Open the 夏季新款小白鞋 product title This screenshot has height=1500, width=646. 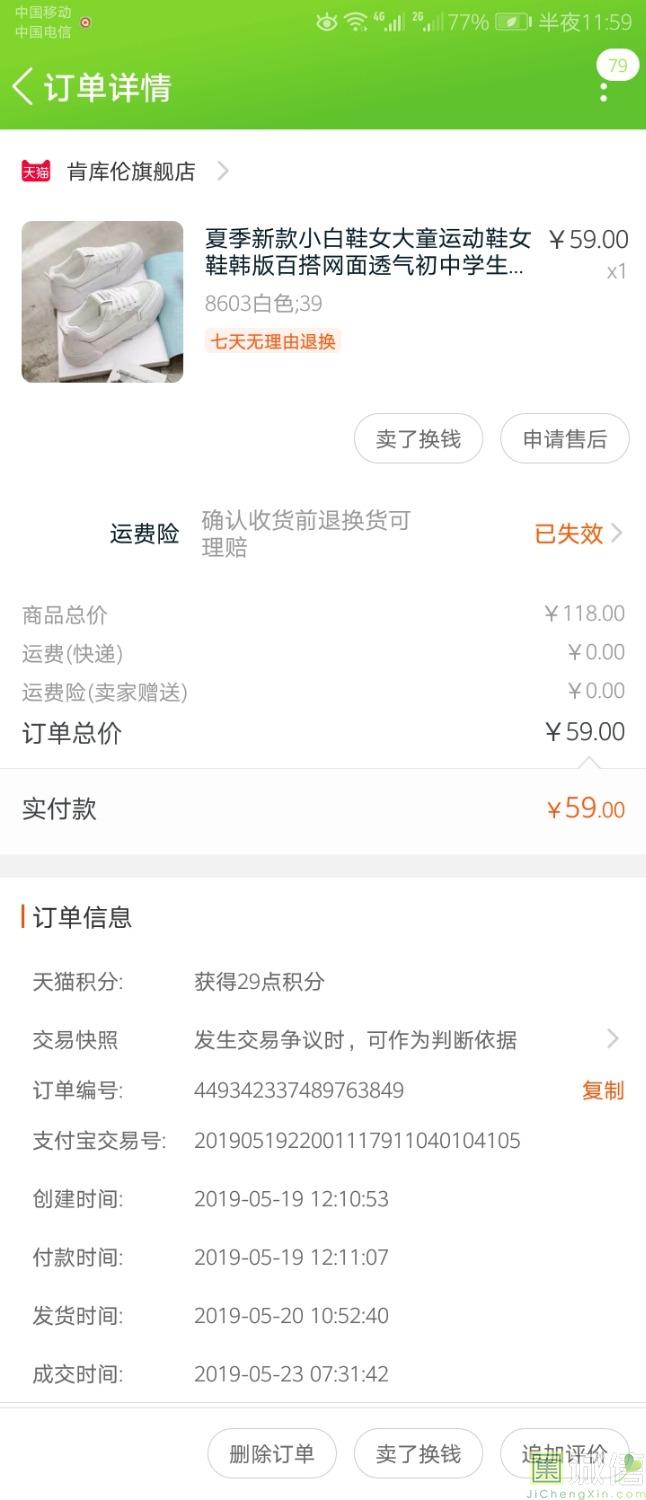[x=367, y=252]
